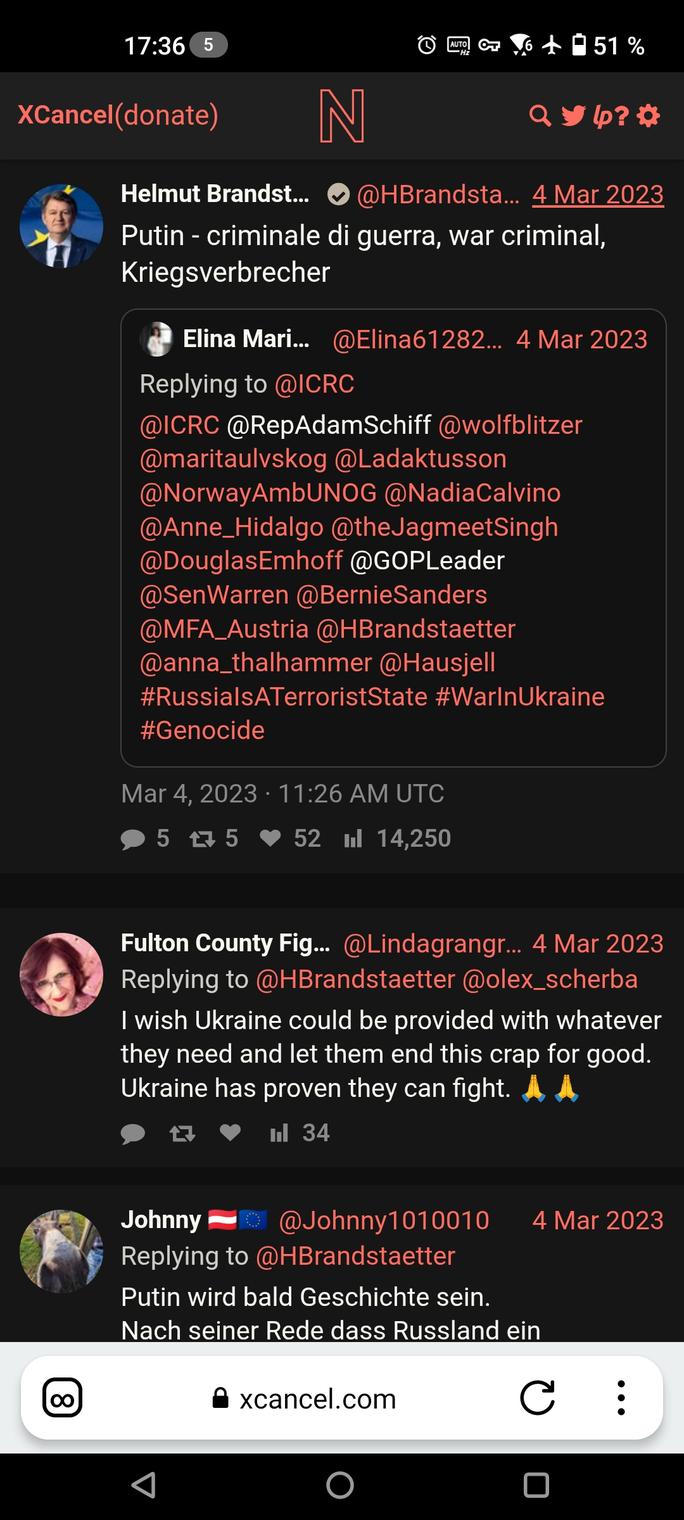The width and height of the screenshot is (684, 1520).
Task: Open the #RussiaIsATerroristState hashtag
Action: (x=284, y=696)
